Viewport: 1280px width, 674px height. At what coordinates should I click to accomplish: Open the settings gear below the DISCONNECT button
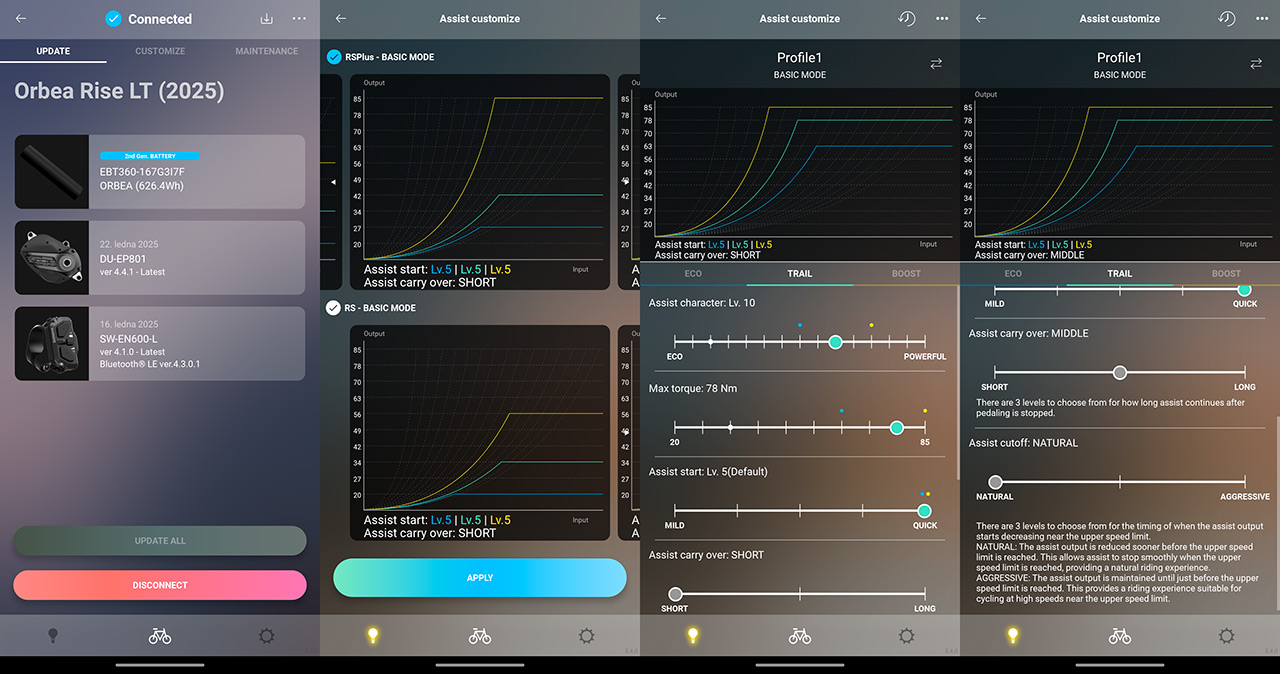pos(266,636)
